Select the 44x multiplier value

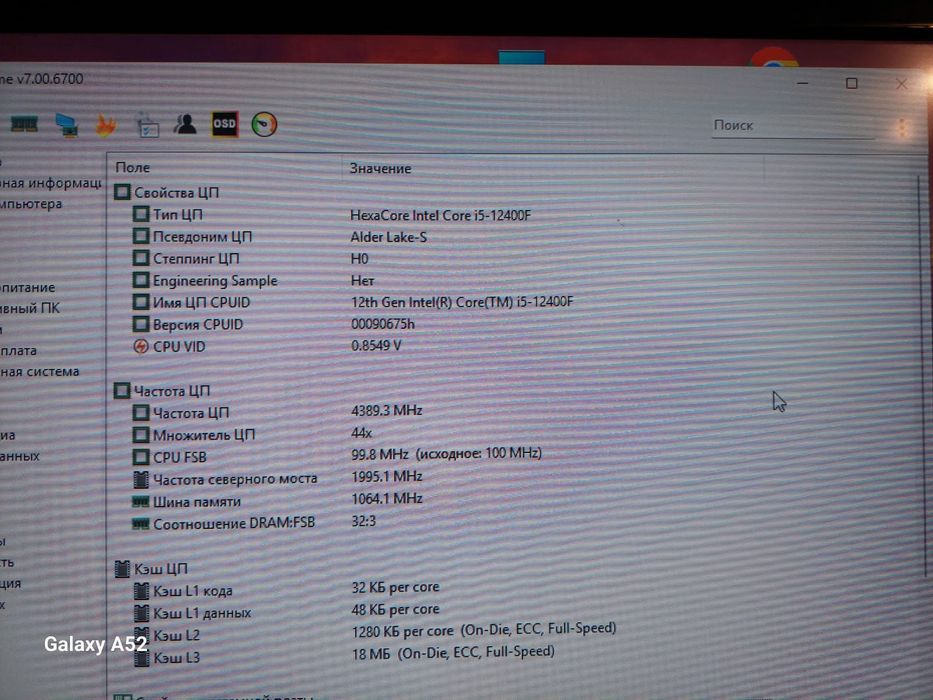pos(362,433)
